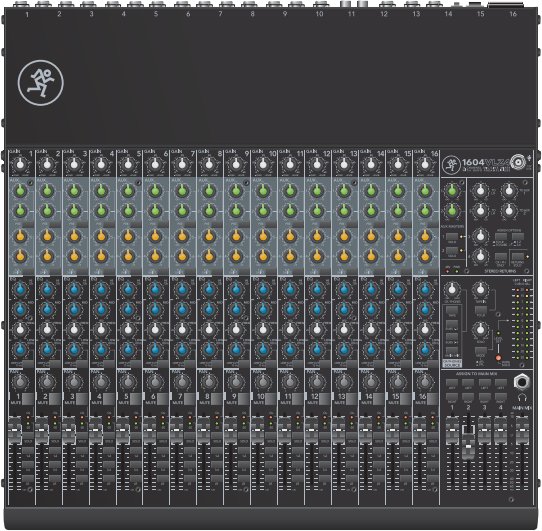
Task: Solo channel 1
Action: point(28,435)
